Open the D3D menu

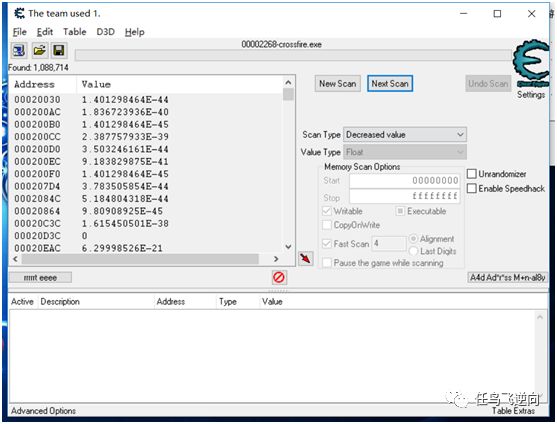click(x=106, y=32)
